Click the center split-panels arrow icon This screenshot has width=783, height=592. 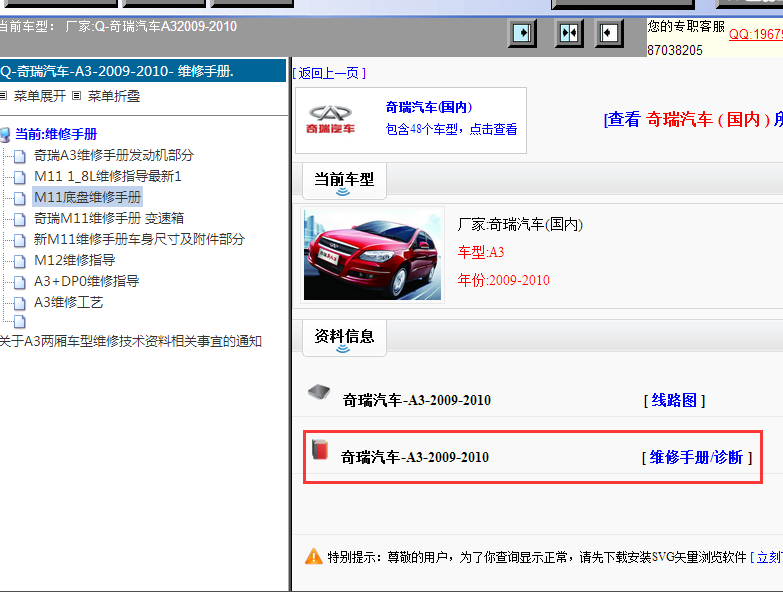(569, 33)
